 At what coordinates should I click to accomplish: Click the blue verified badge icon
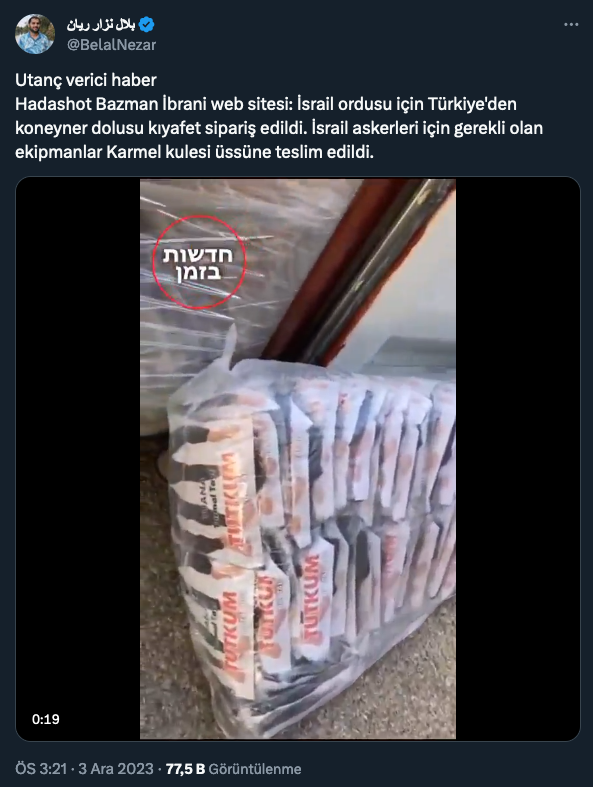[x=147, y=24]
